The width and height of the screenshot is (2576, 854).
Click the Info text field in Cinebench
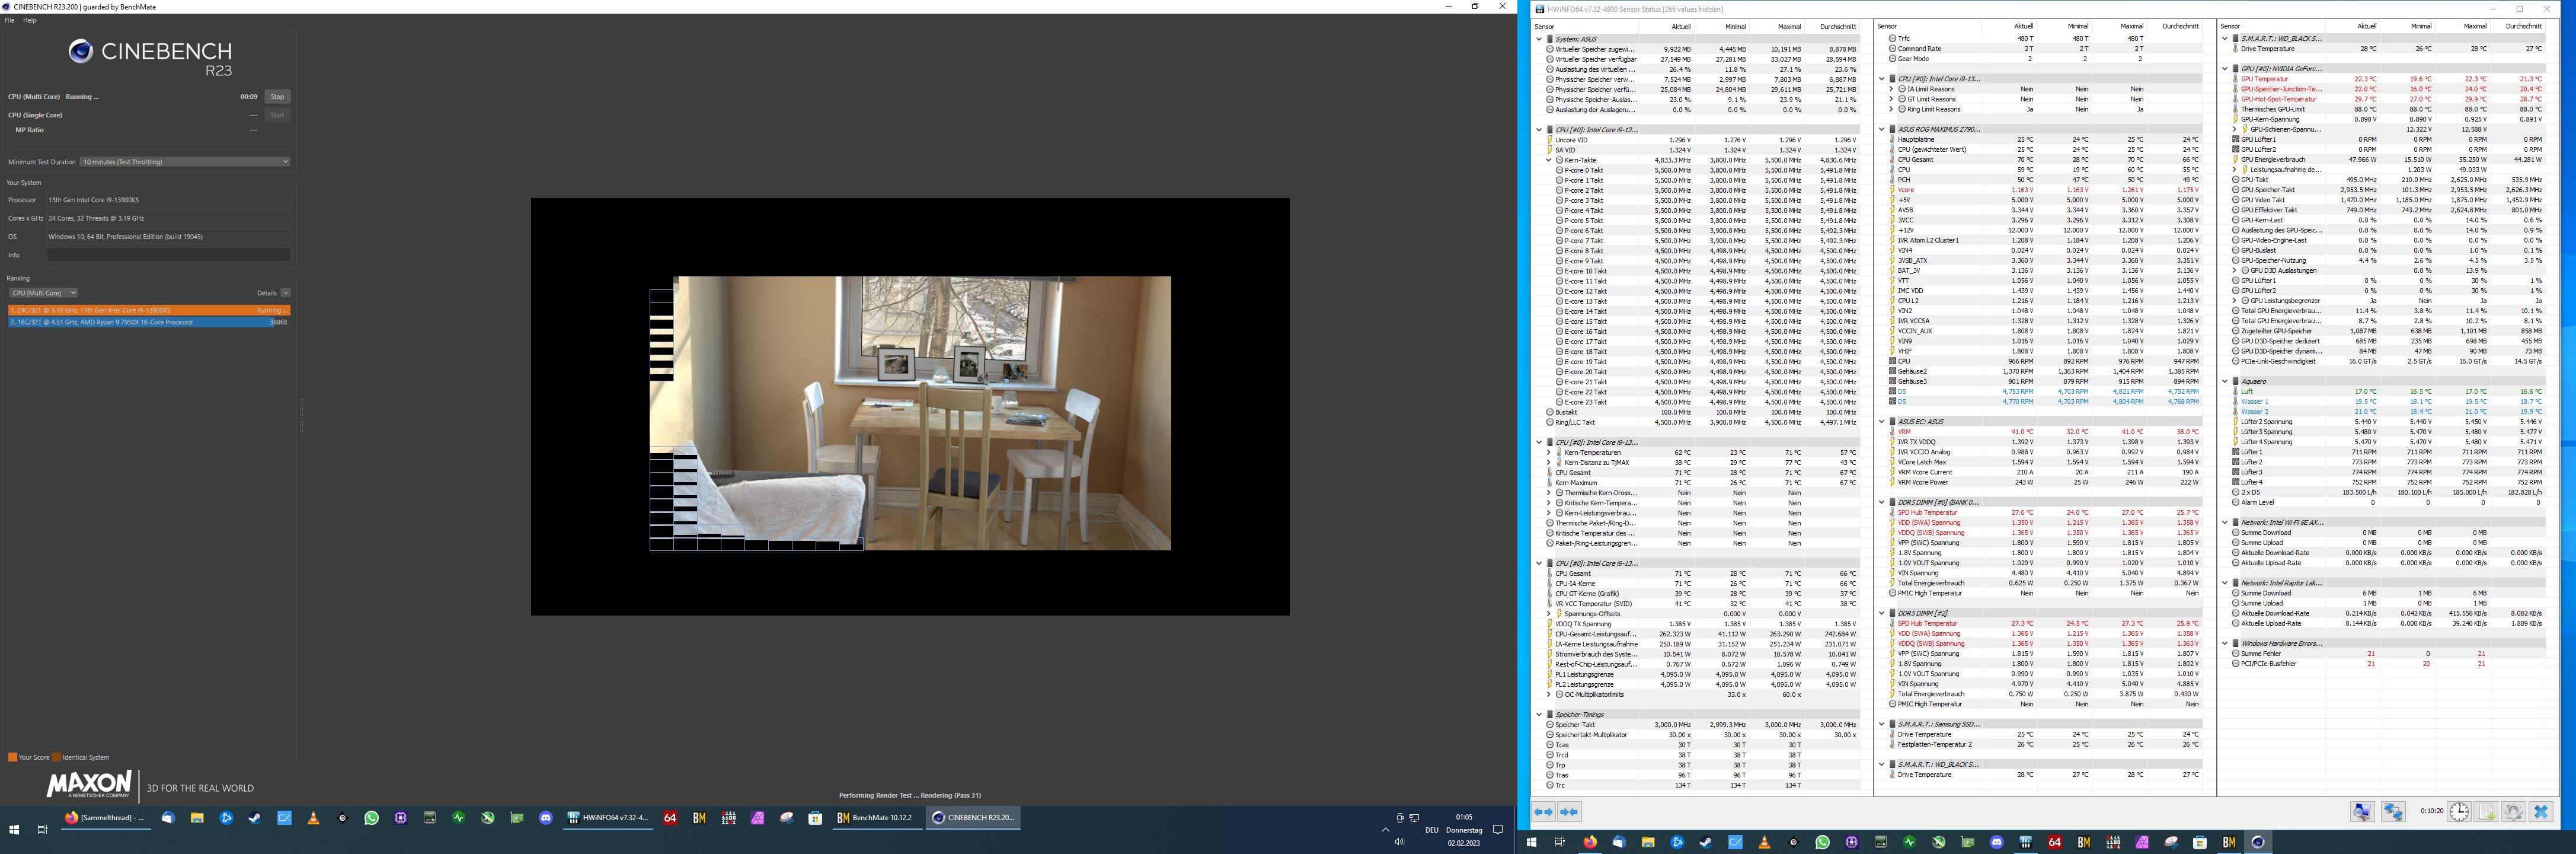pyautogui.click(x=169, y=255)
